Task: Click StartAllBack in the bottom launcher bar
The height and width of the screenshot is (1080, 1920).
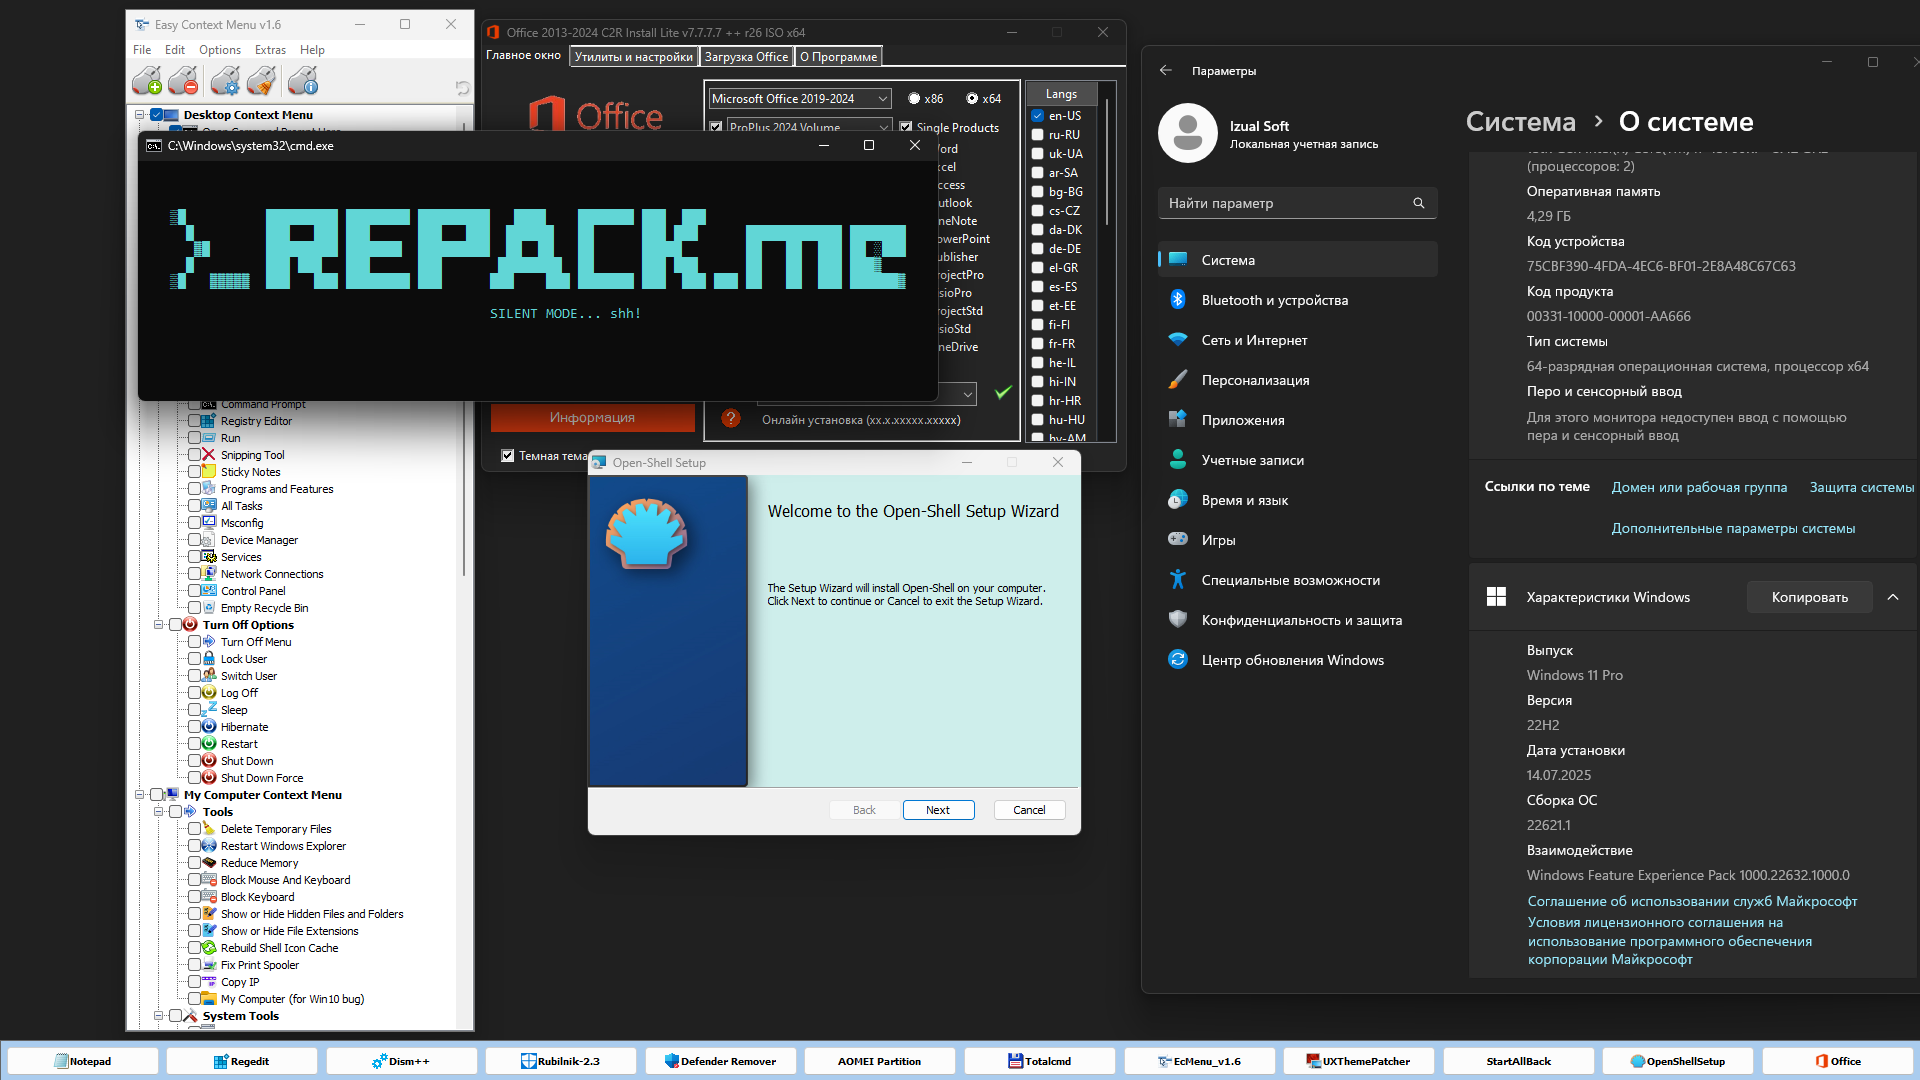Action: pos(1518,1061)
